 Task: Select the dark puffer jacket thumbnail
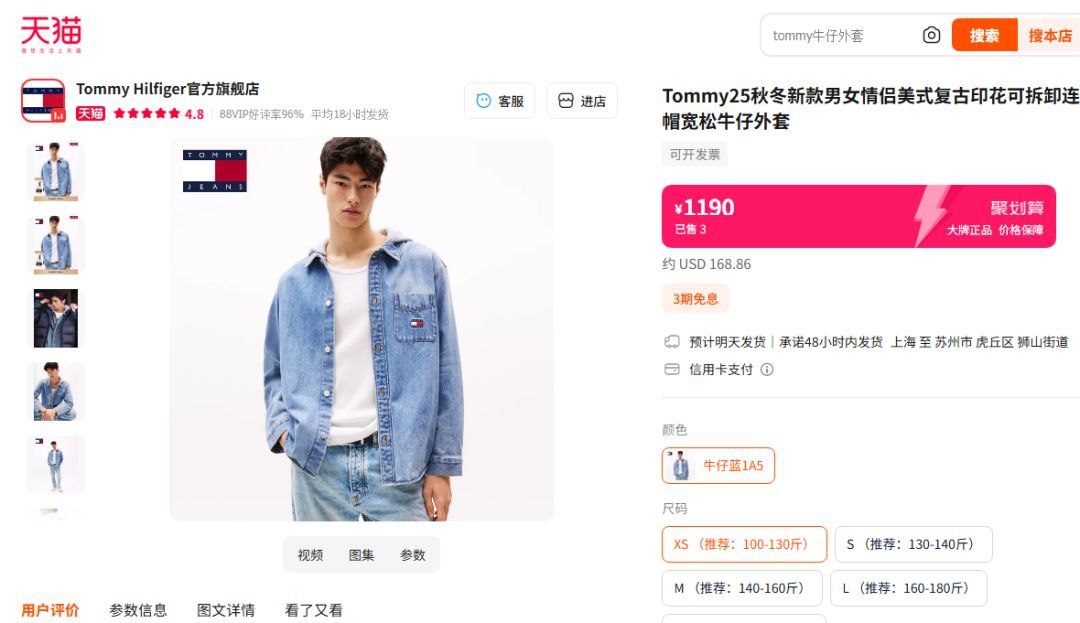tap(56, 318)
